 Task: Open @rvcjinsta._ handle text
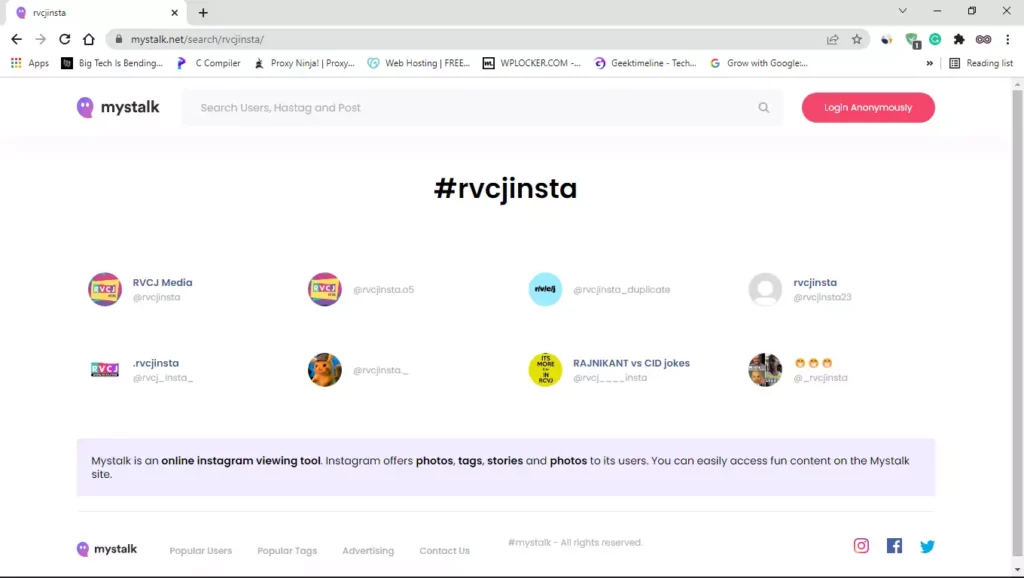pyautogui.click(x=381, y=370)
